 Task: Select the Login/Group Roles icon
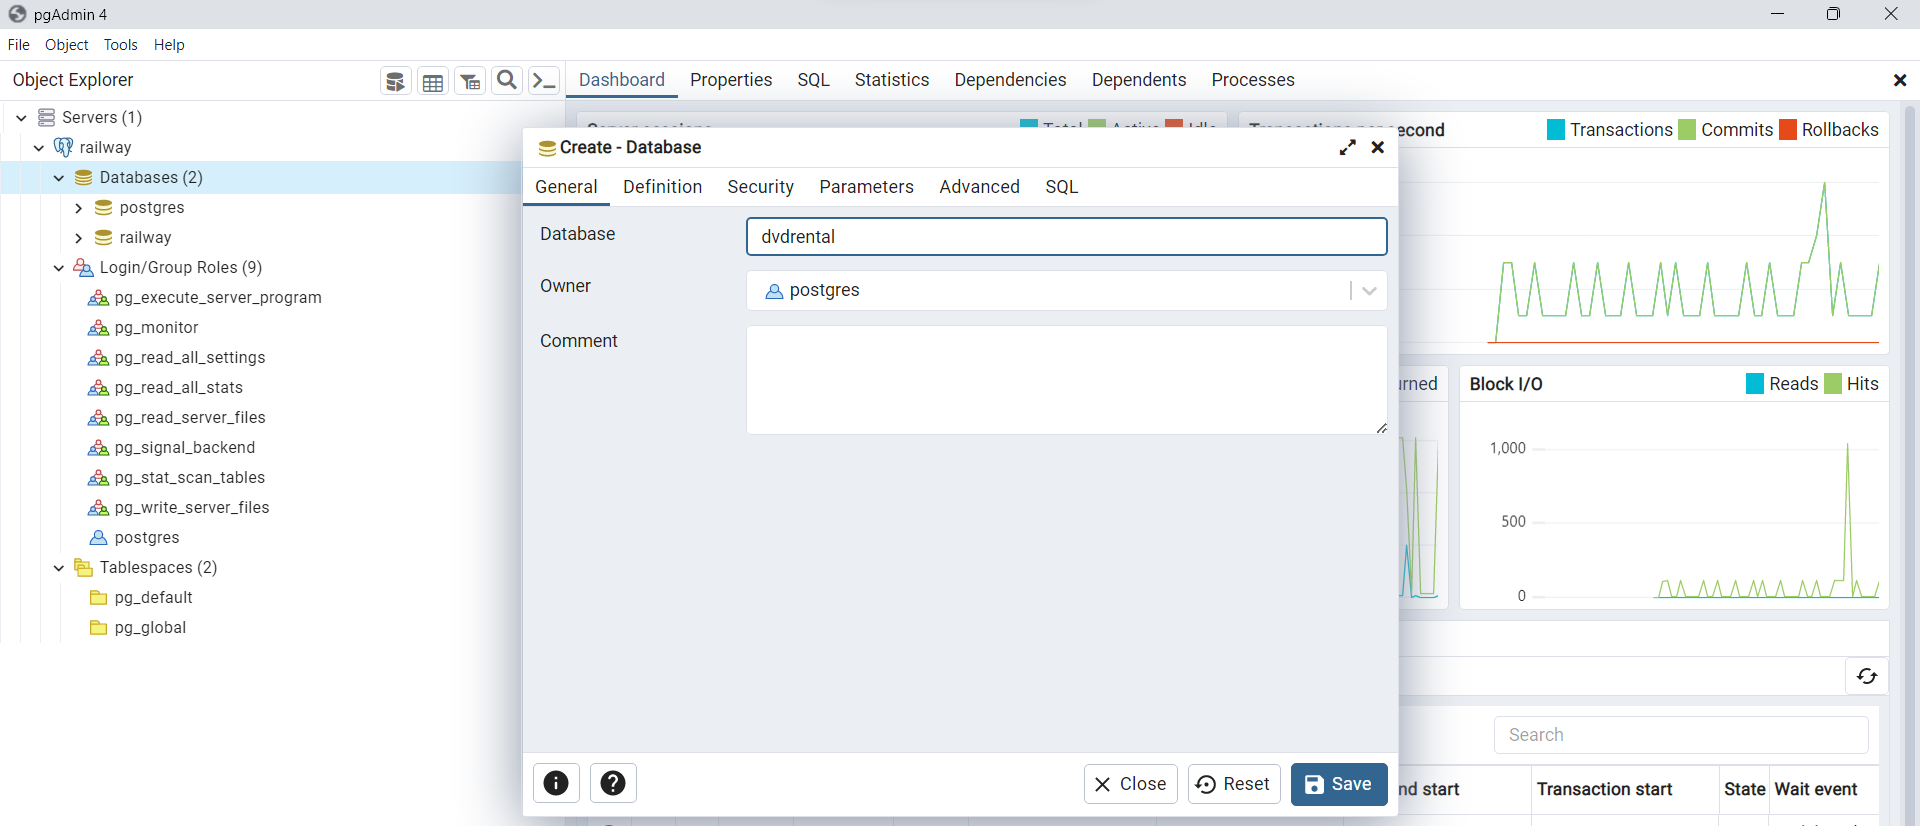(84, 267)
